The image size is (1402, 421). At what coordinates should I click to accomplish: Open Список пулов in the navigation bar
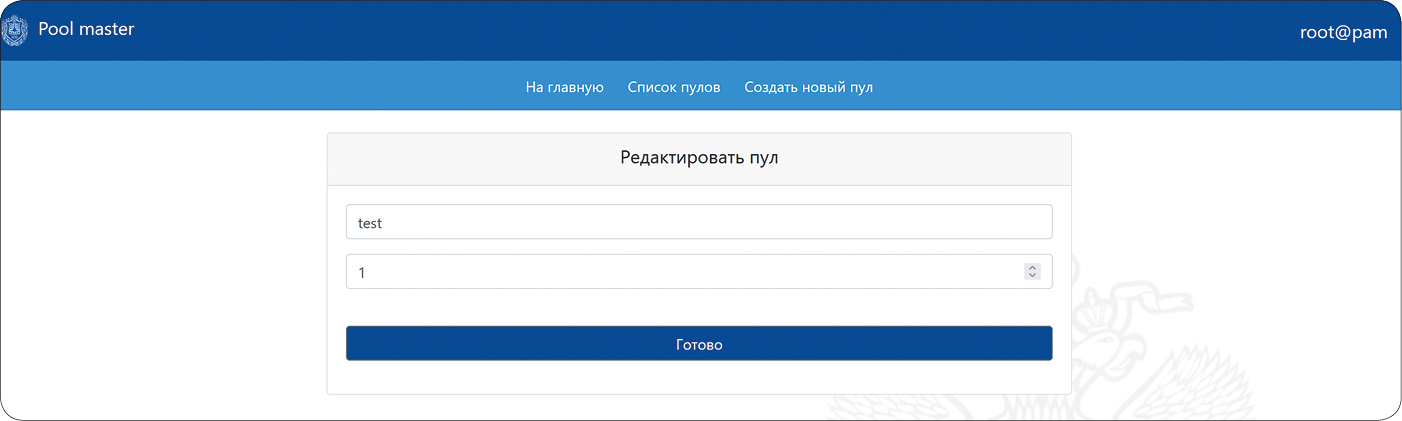(673, 87)
